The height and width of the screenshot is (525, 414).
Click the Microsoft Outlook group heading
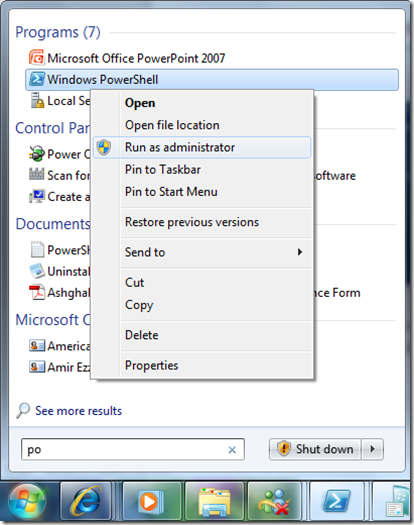click(53, 320)
